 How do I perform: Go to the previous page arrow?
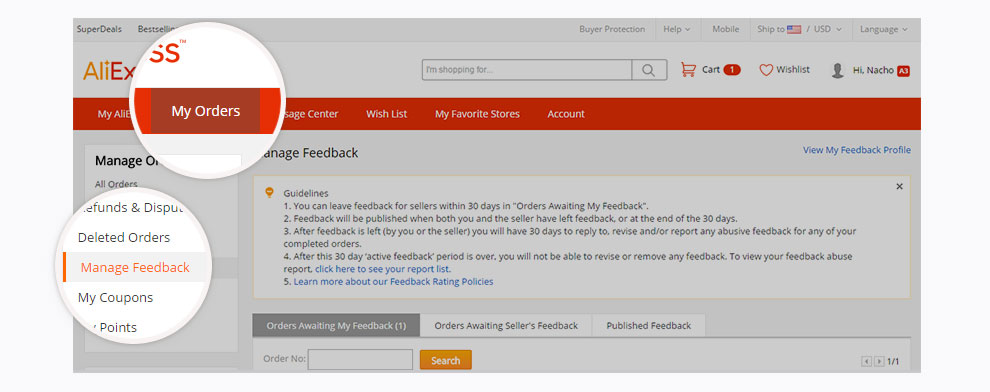coord(866,362)
